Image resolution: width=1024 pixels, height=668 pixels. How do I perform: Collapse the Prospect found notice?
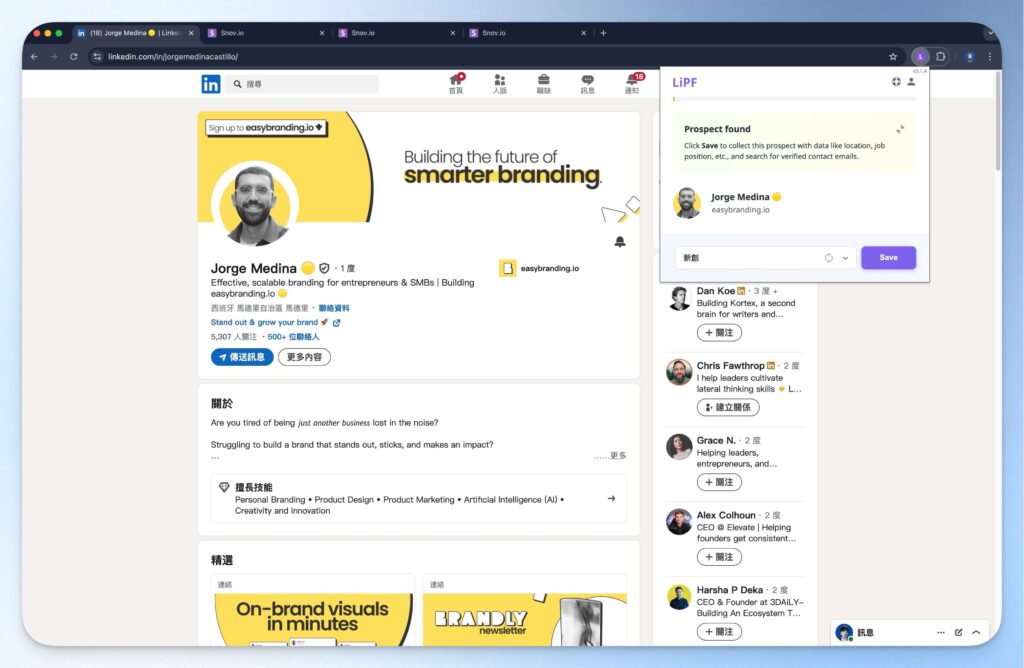(900, 129)
